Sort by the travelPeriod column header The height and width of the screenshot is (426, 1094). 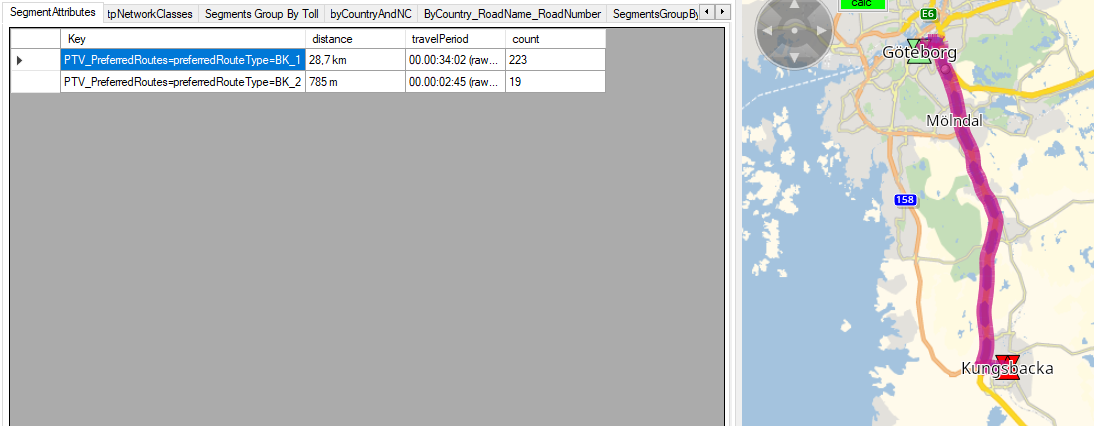455,38
